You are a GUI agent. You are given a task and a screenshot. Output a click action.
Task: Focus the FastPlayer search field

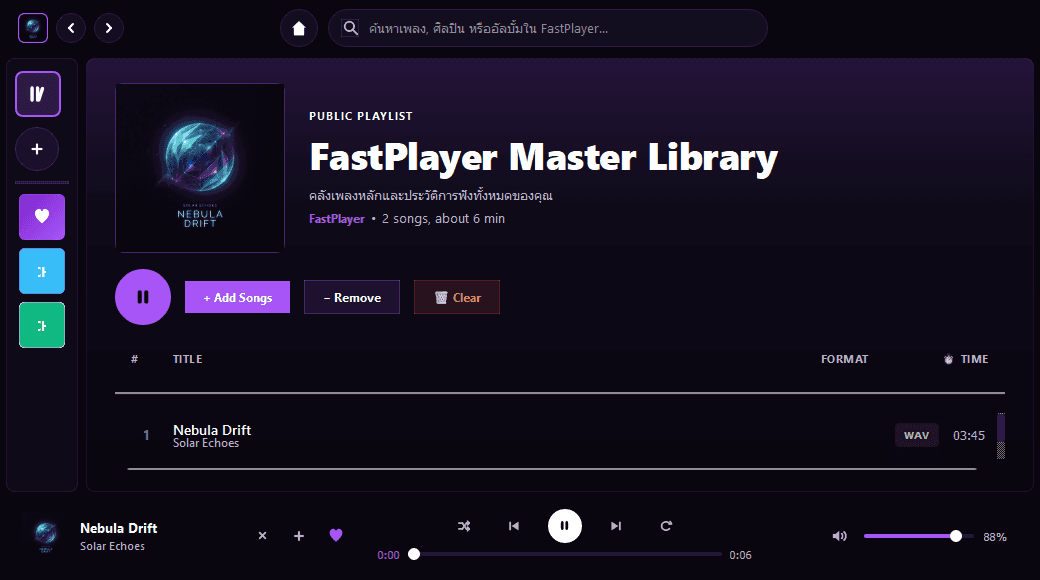548,28
